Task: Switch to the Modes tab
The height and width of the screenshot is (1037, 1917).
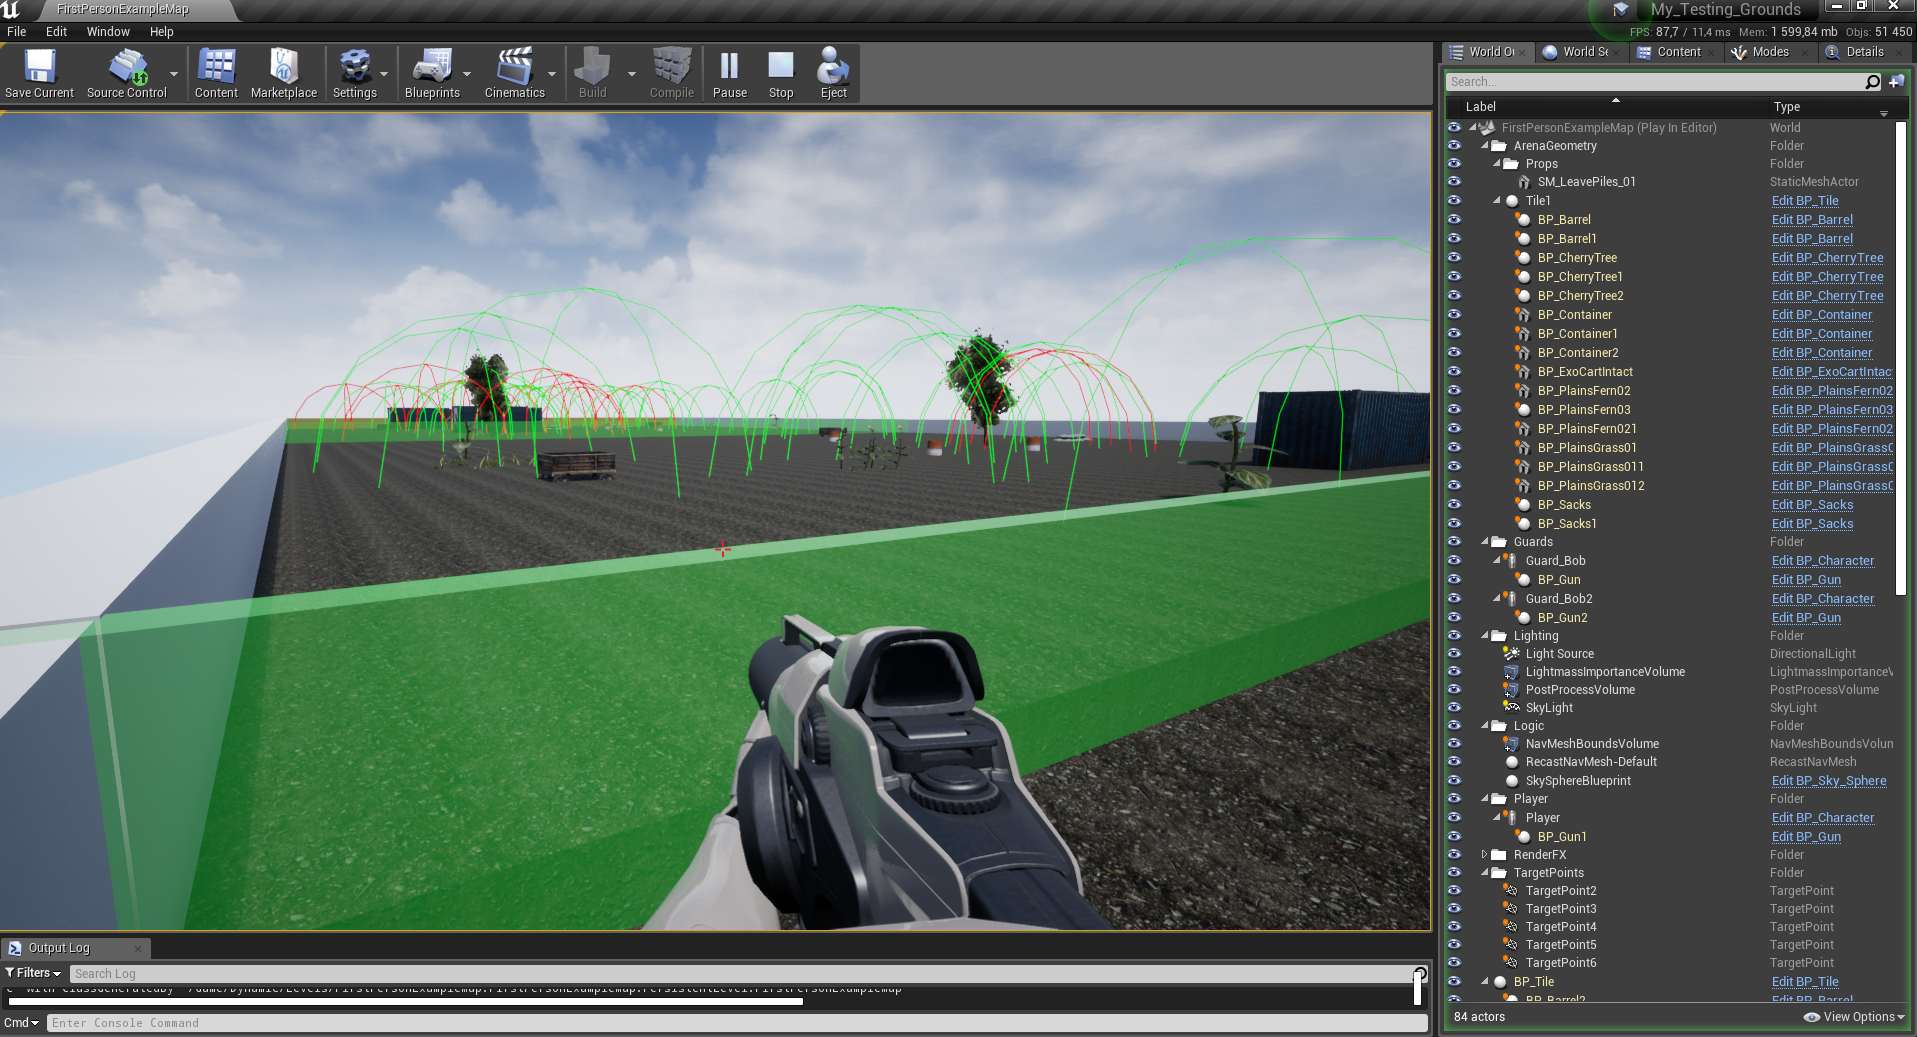Action: [x=1770, y=52]
